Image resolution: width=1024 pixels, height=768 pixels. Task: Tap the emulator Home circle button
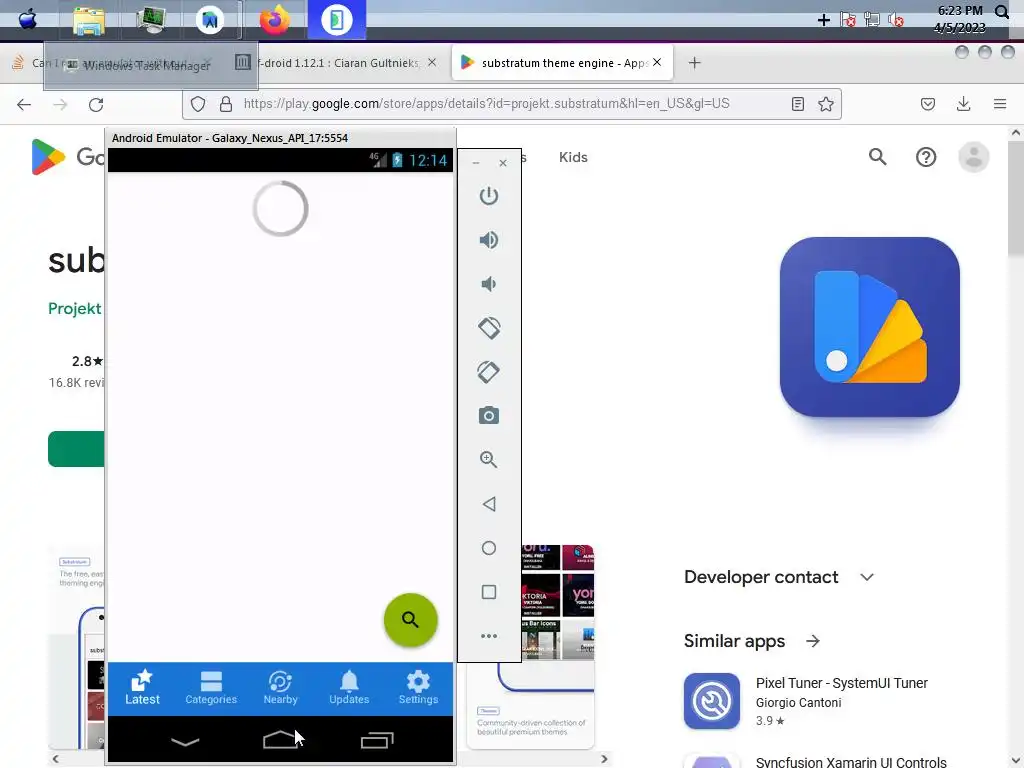(488, 548)
